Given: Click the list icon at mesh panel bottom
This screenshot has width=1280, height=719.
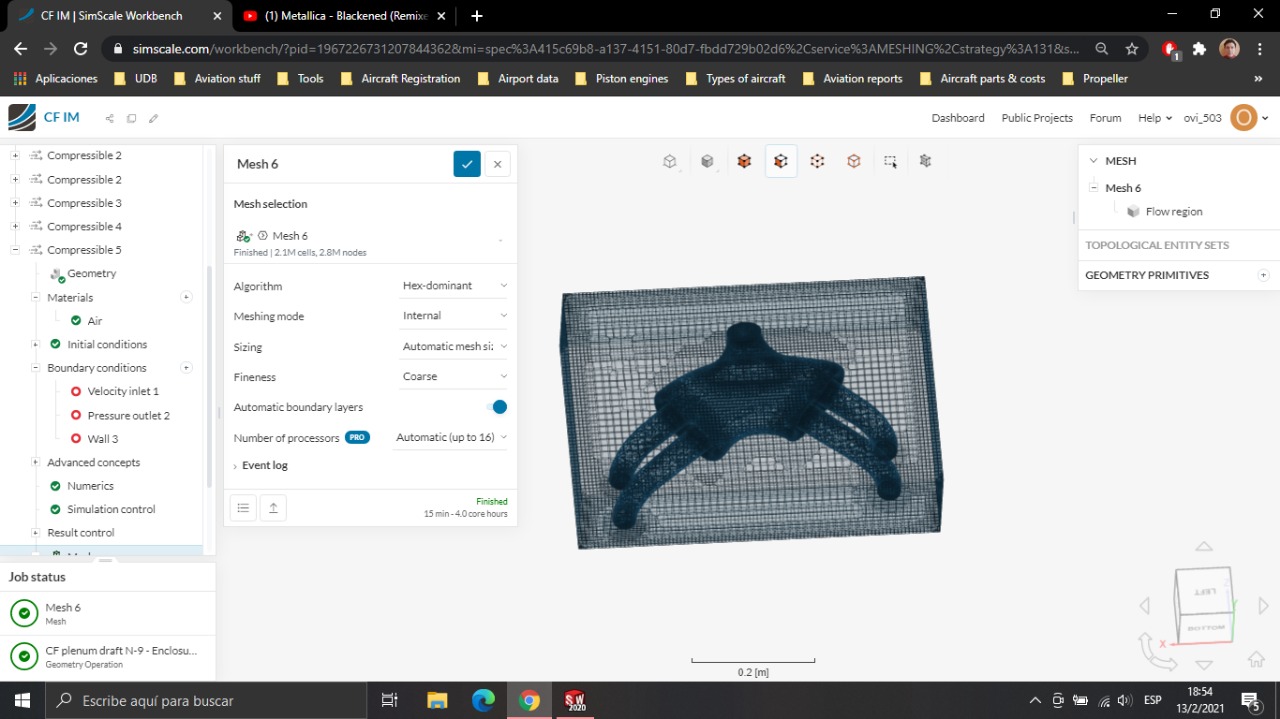Looking at the screenshot, I should (243, 508).
